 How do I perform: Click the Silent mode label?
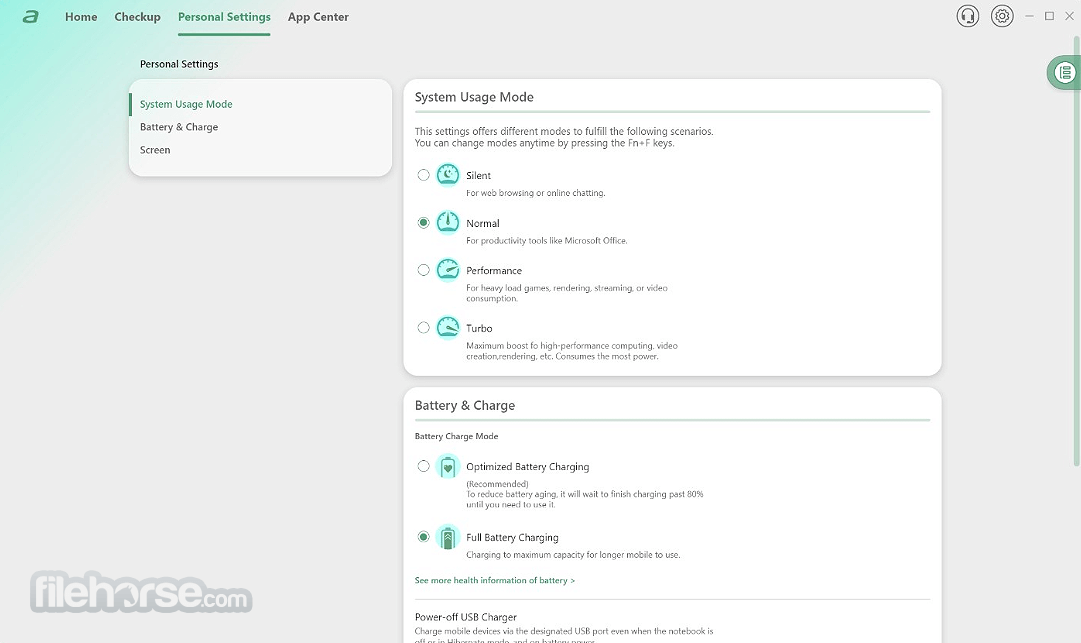[x=478, y=176]
